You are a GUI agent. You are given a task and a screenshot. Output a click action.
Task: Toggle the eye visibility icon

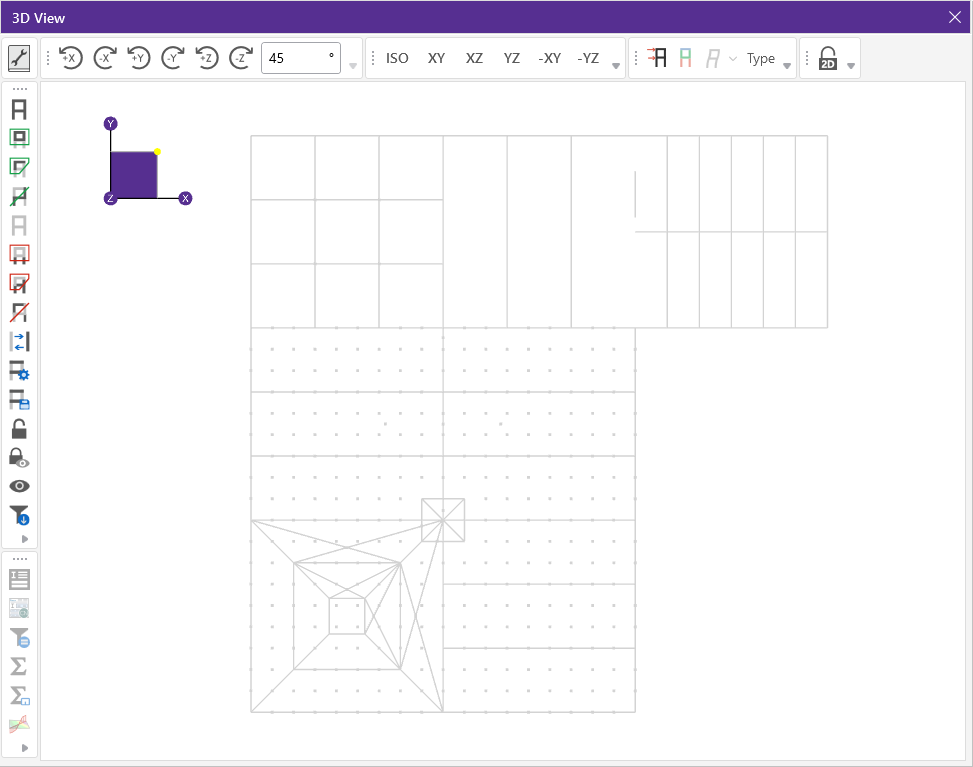click(19, 486)
